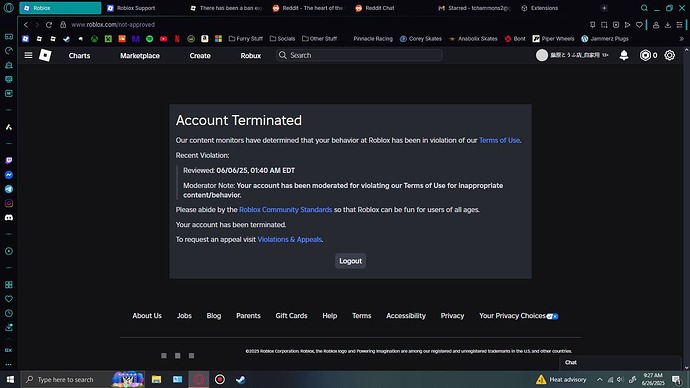Switch to Reddit - The heart of the tab
Viewport: 690px width, 388px height.
coord(308,8)
